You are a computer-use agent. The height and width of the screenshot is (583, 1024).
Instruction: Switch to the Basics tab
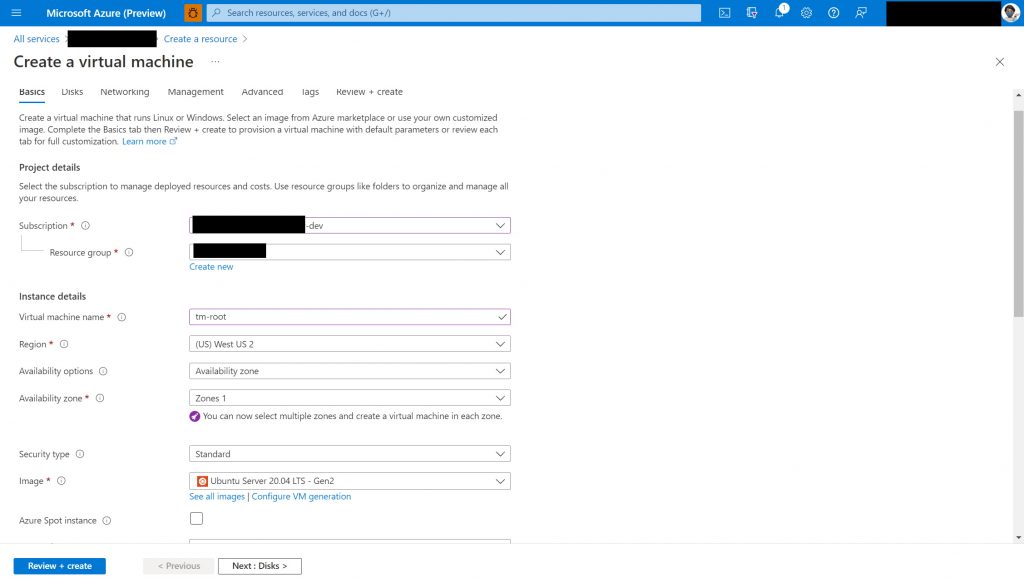32,92
